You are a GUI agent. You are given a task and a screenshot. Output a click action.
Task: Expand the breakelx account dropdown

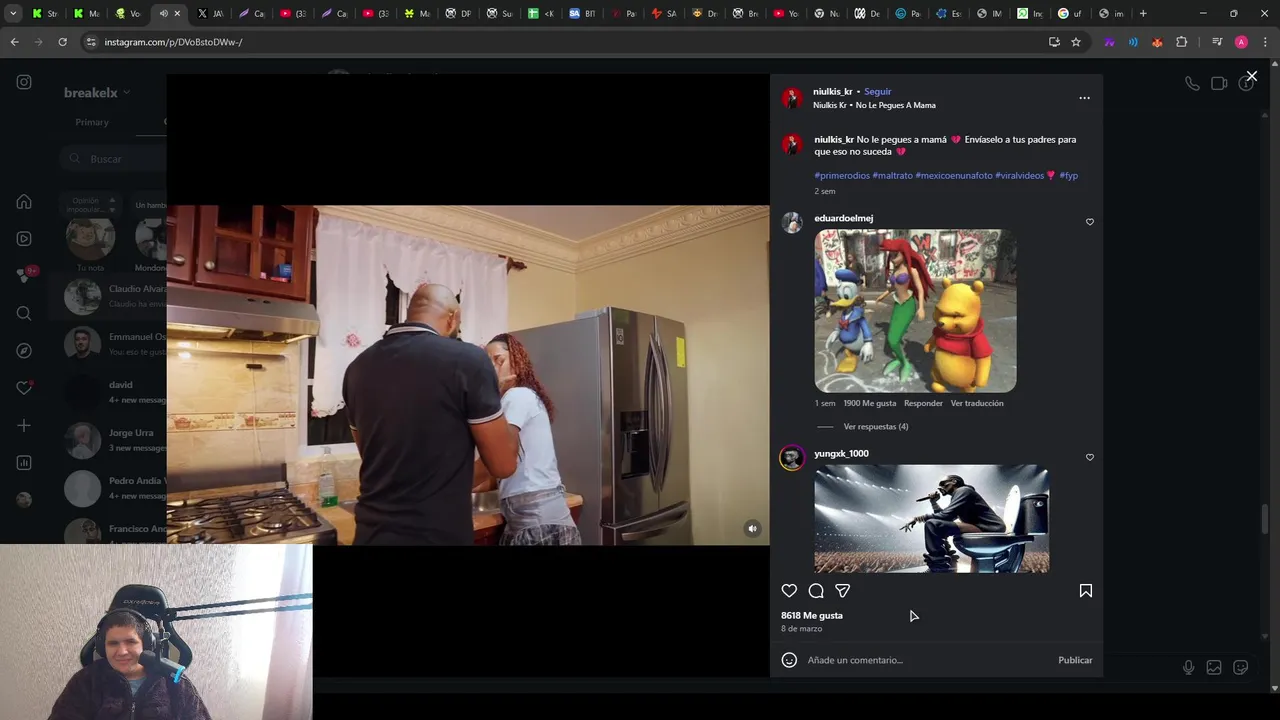97,93
